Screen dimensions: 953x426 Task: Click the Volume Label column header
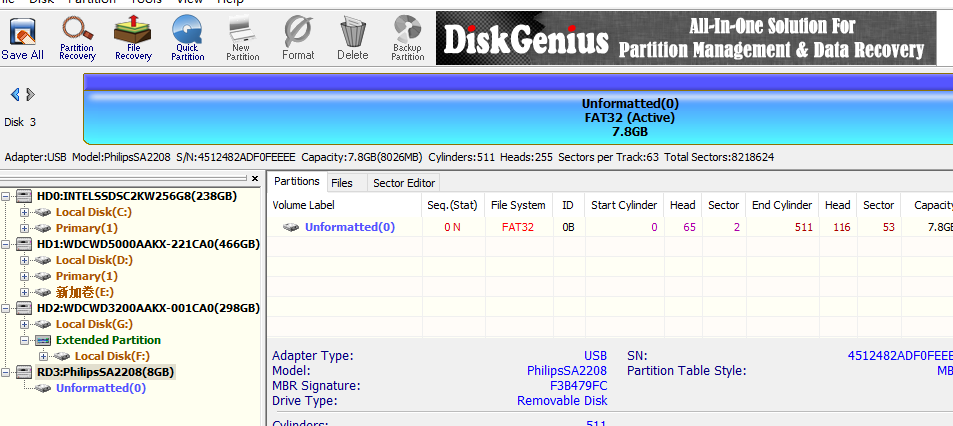click(345, 205)
